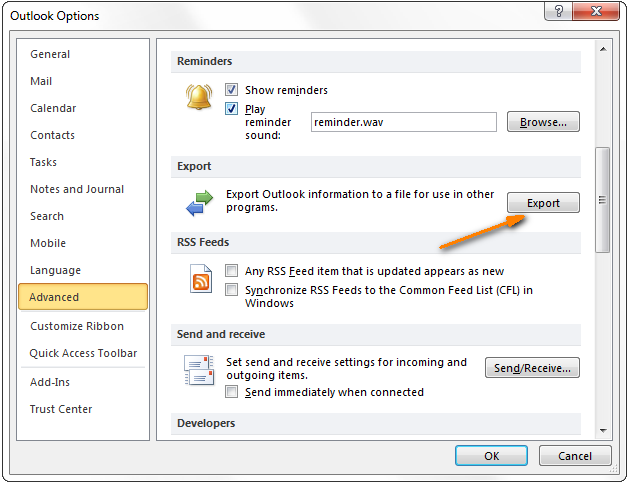Open the Calendar options category
The height and width of the screenshot is (485, 629).
(x=53, y=108)
